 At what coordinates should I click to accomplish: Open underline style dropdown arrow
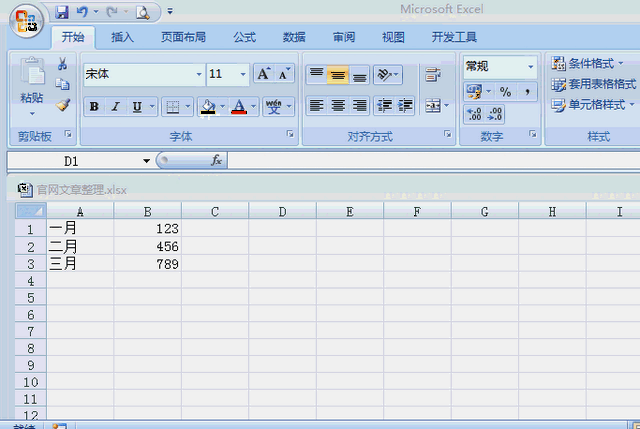[x=152, y=107]
